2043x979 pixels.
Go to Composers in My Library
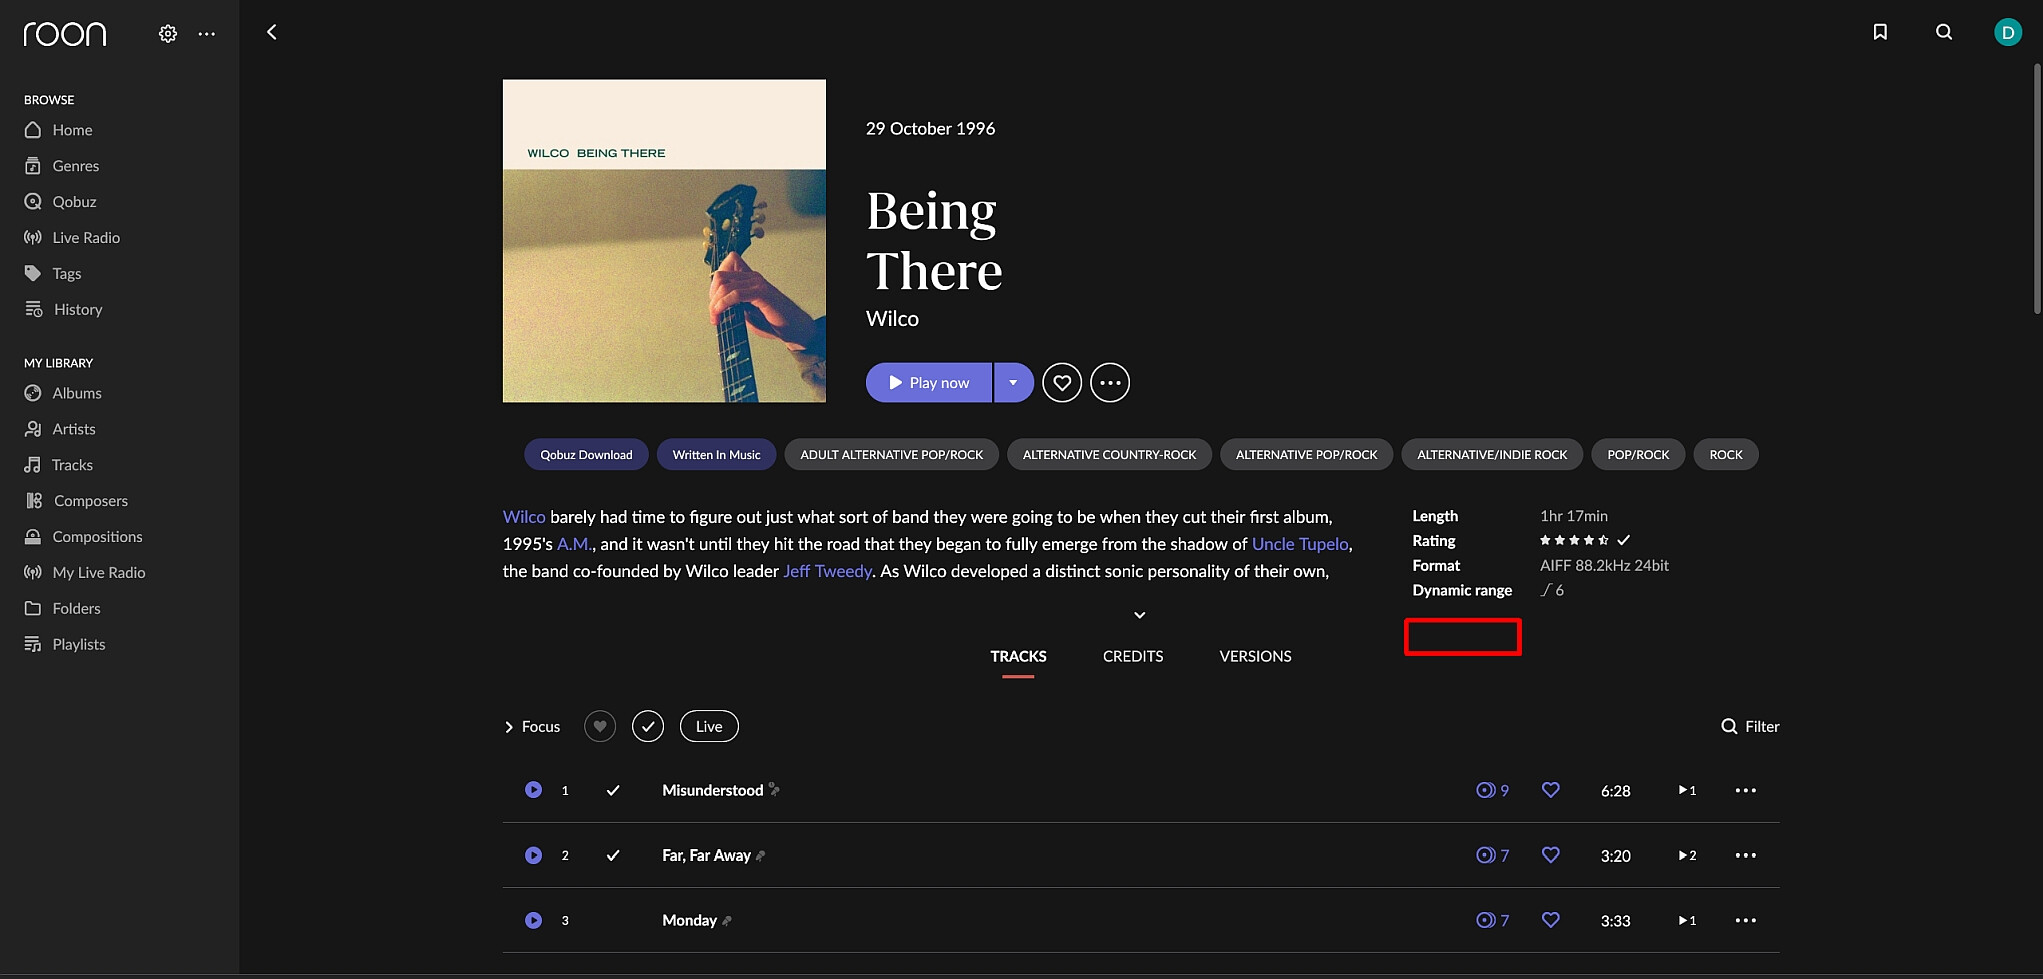[90, 502]
